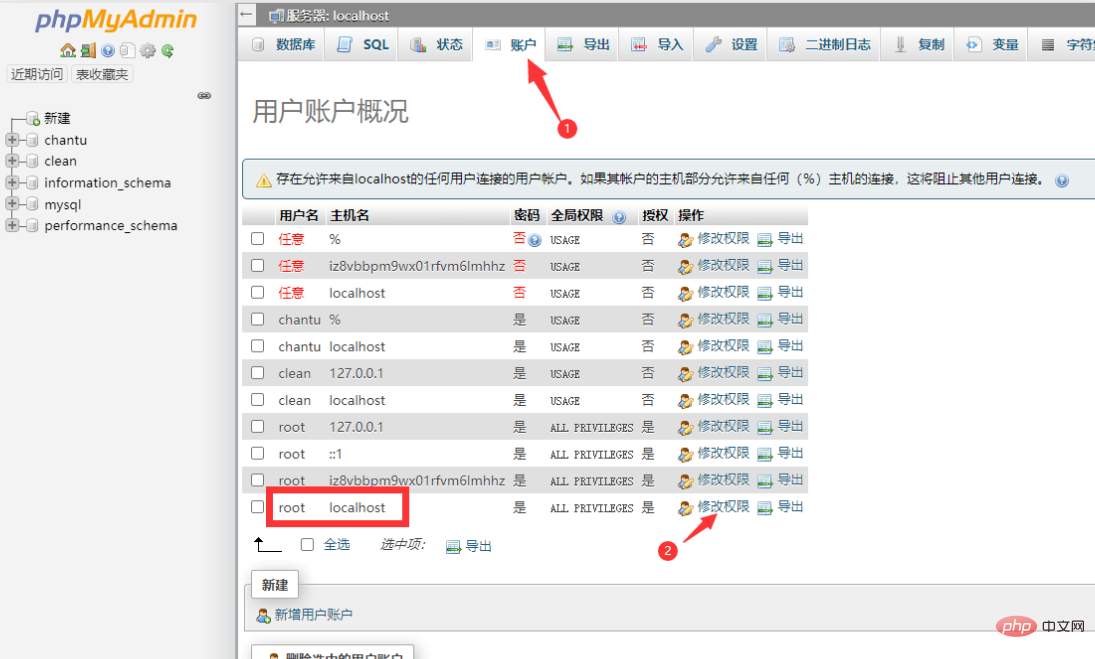Viewport: 1095px width, 659px height.
Task: Expand the chantu database tree node
Action: coord(12,140)
